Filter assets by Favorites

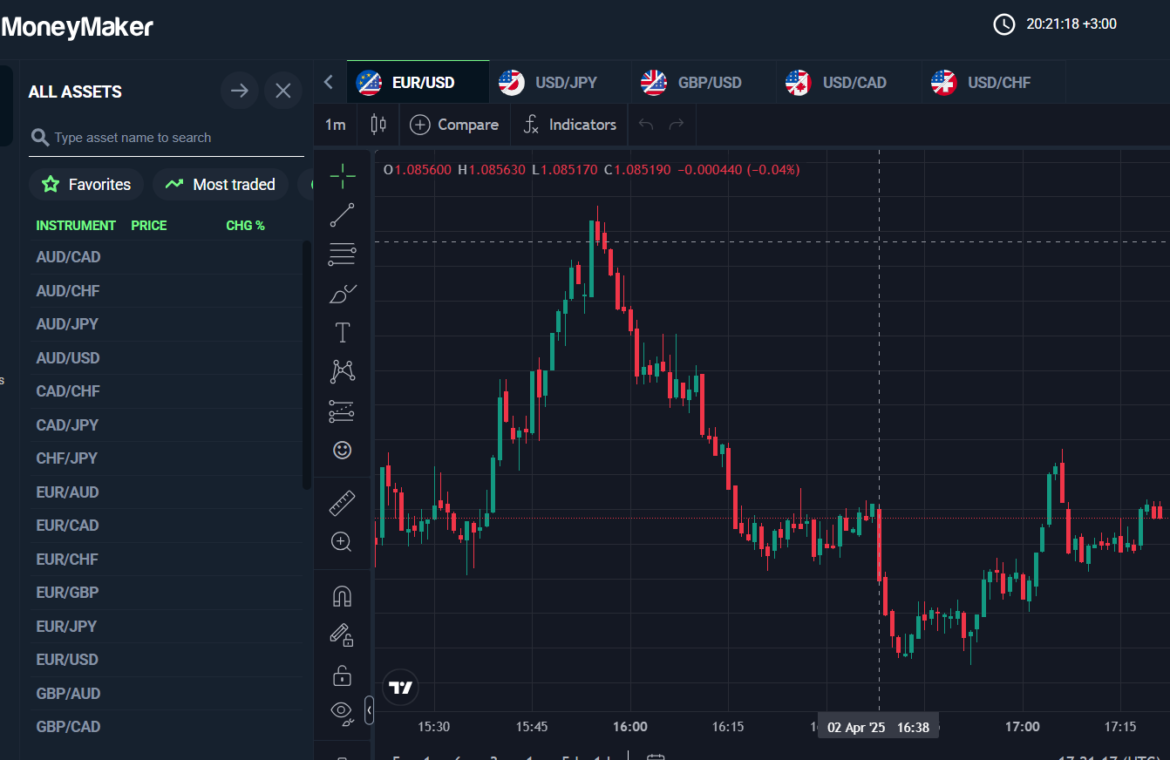pos(87,184)
